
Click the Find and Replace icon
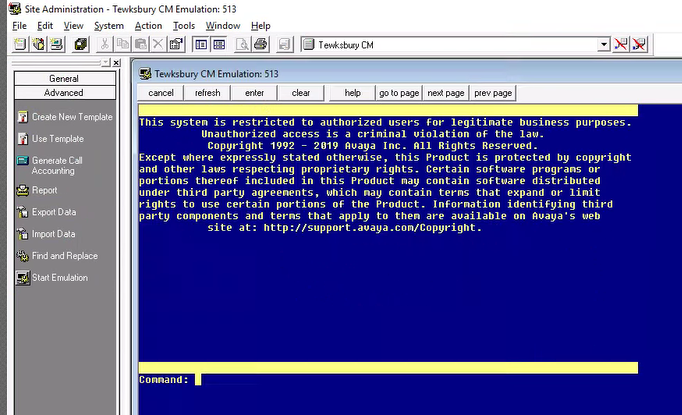click(22, 256)
